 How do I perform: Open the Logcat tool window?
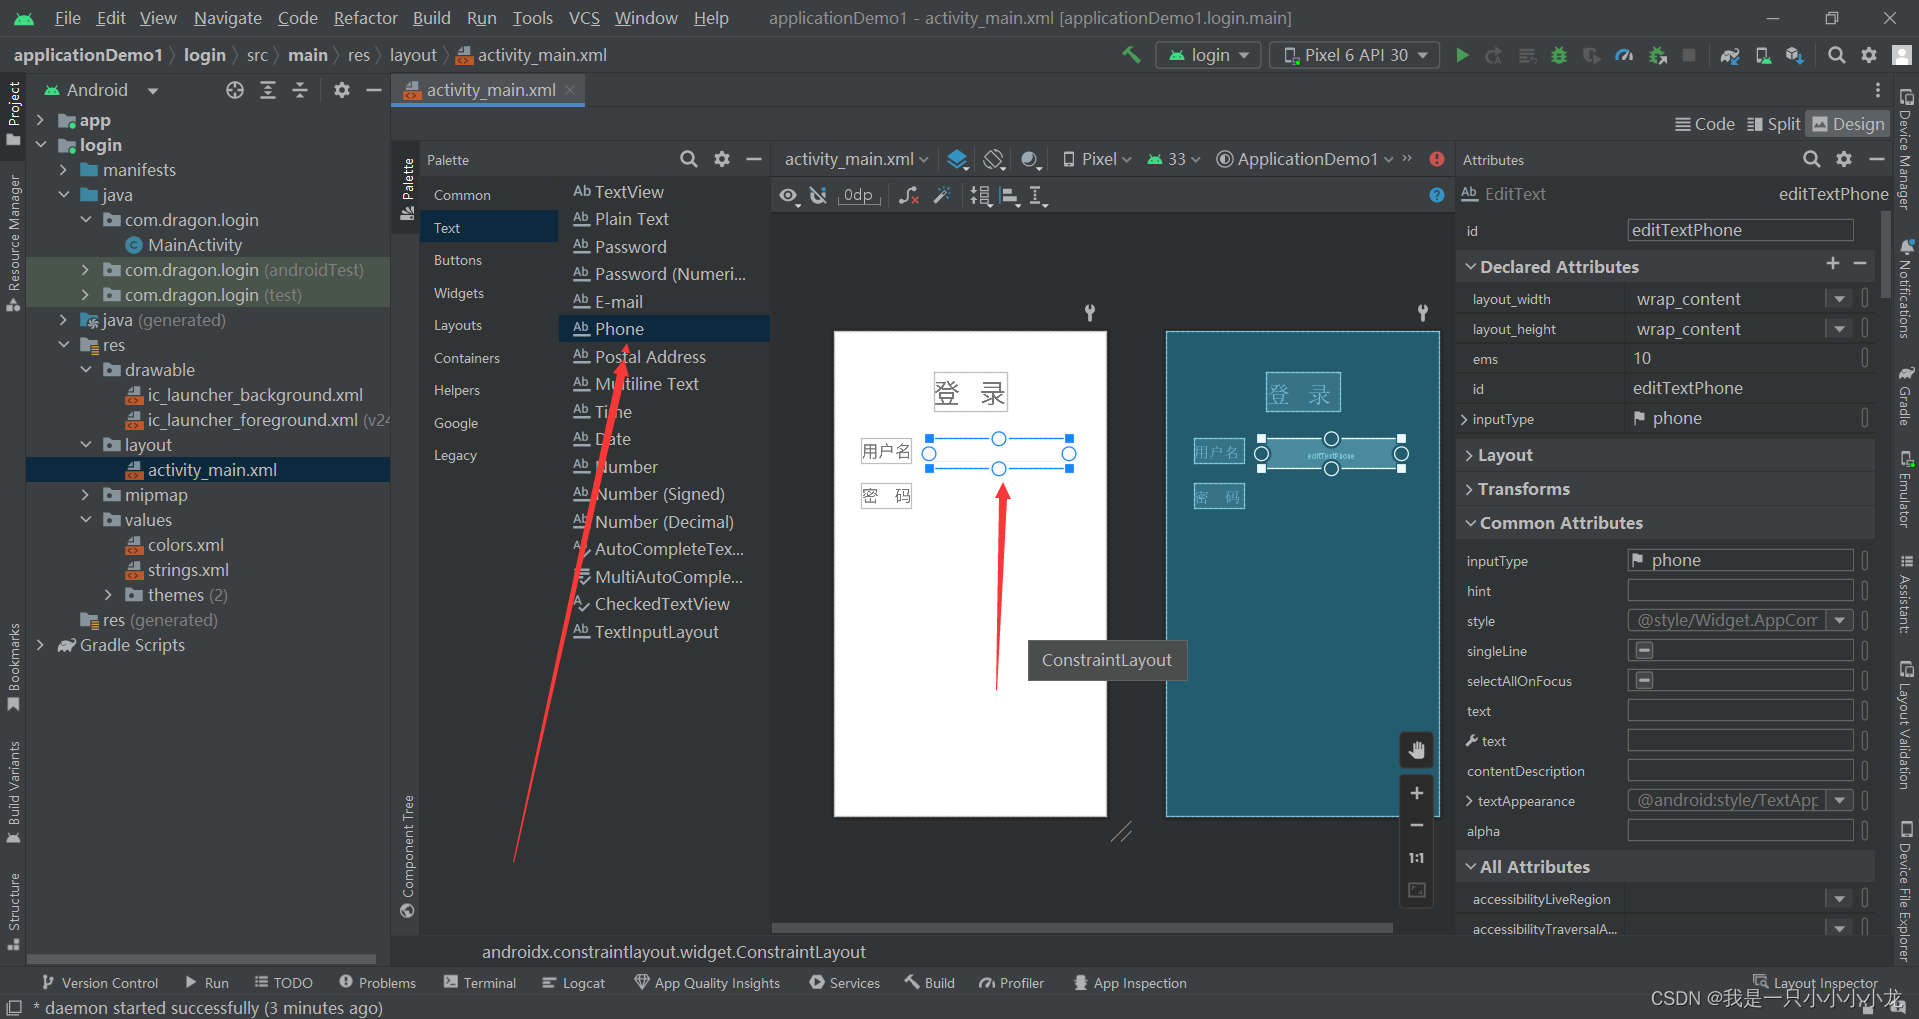[574, 983]
